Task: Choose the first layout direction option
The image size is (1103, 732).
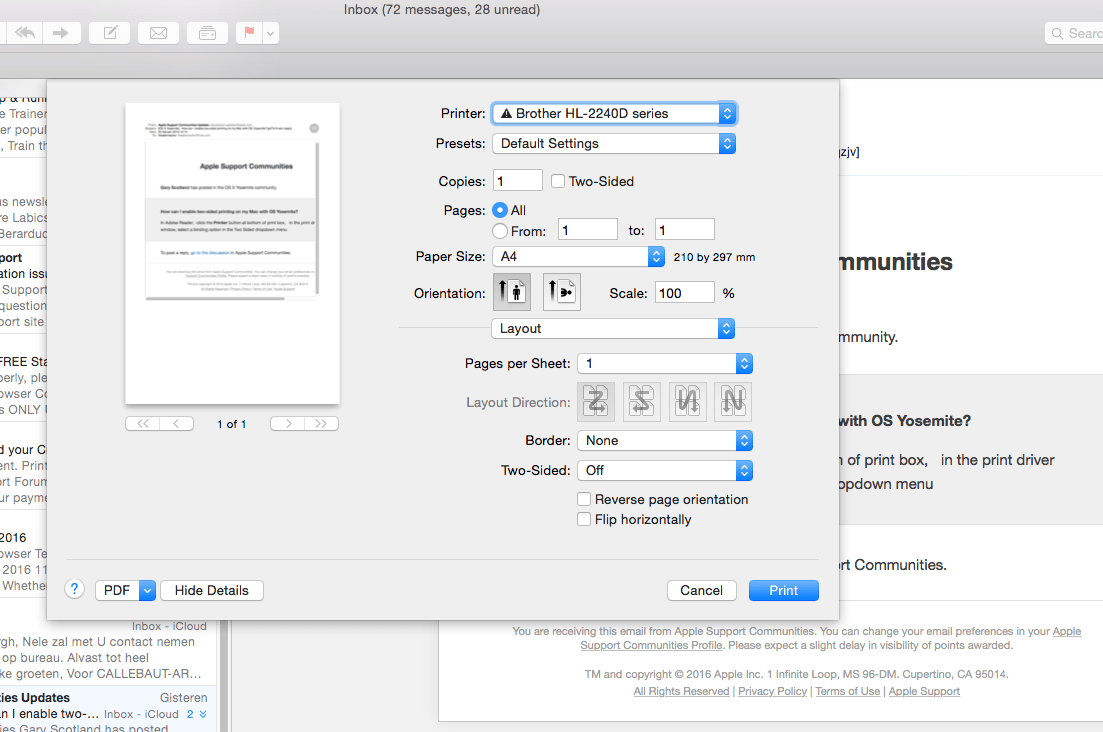Action: coord(596,401)
